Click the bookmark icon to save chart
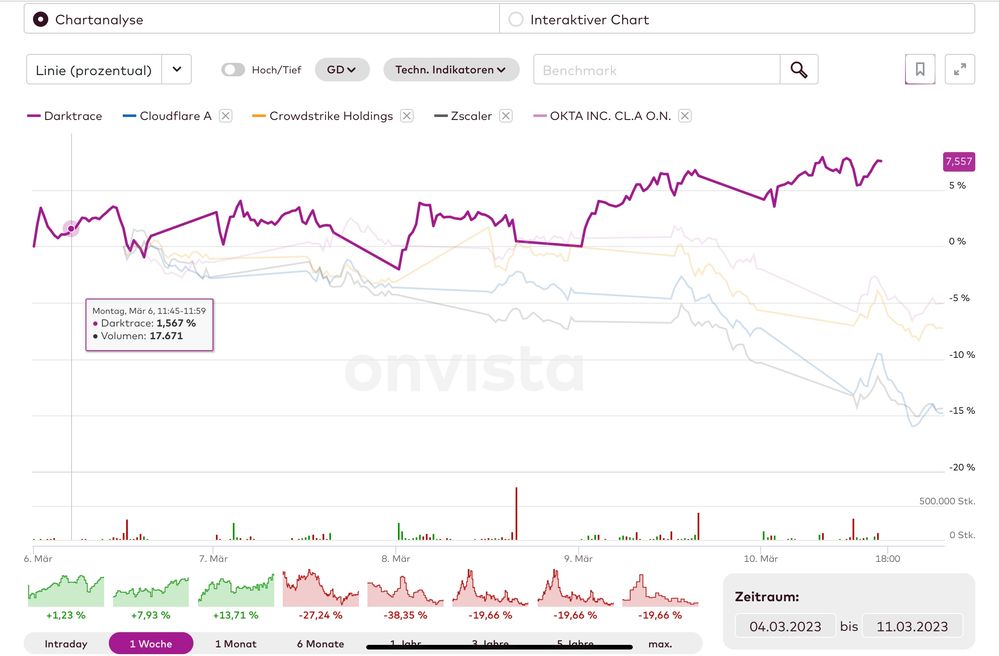999x656 pixels. point(920,70)
